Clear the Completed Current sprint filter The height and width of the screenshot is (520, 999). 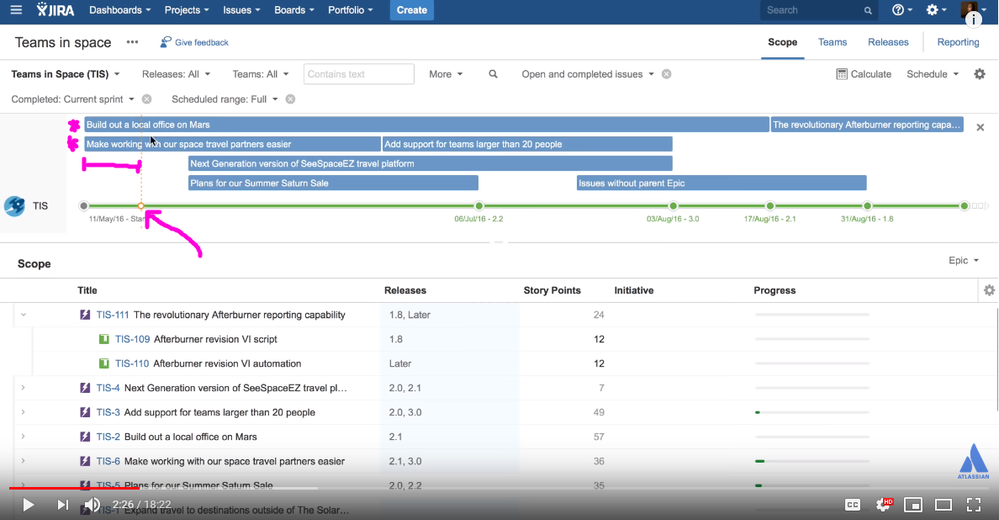(x=147, y=99)
